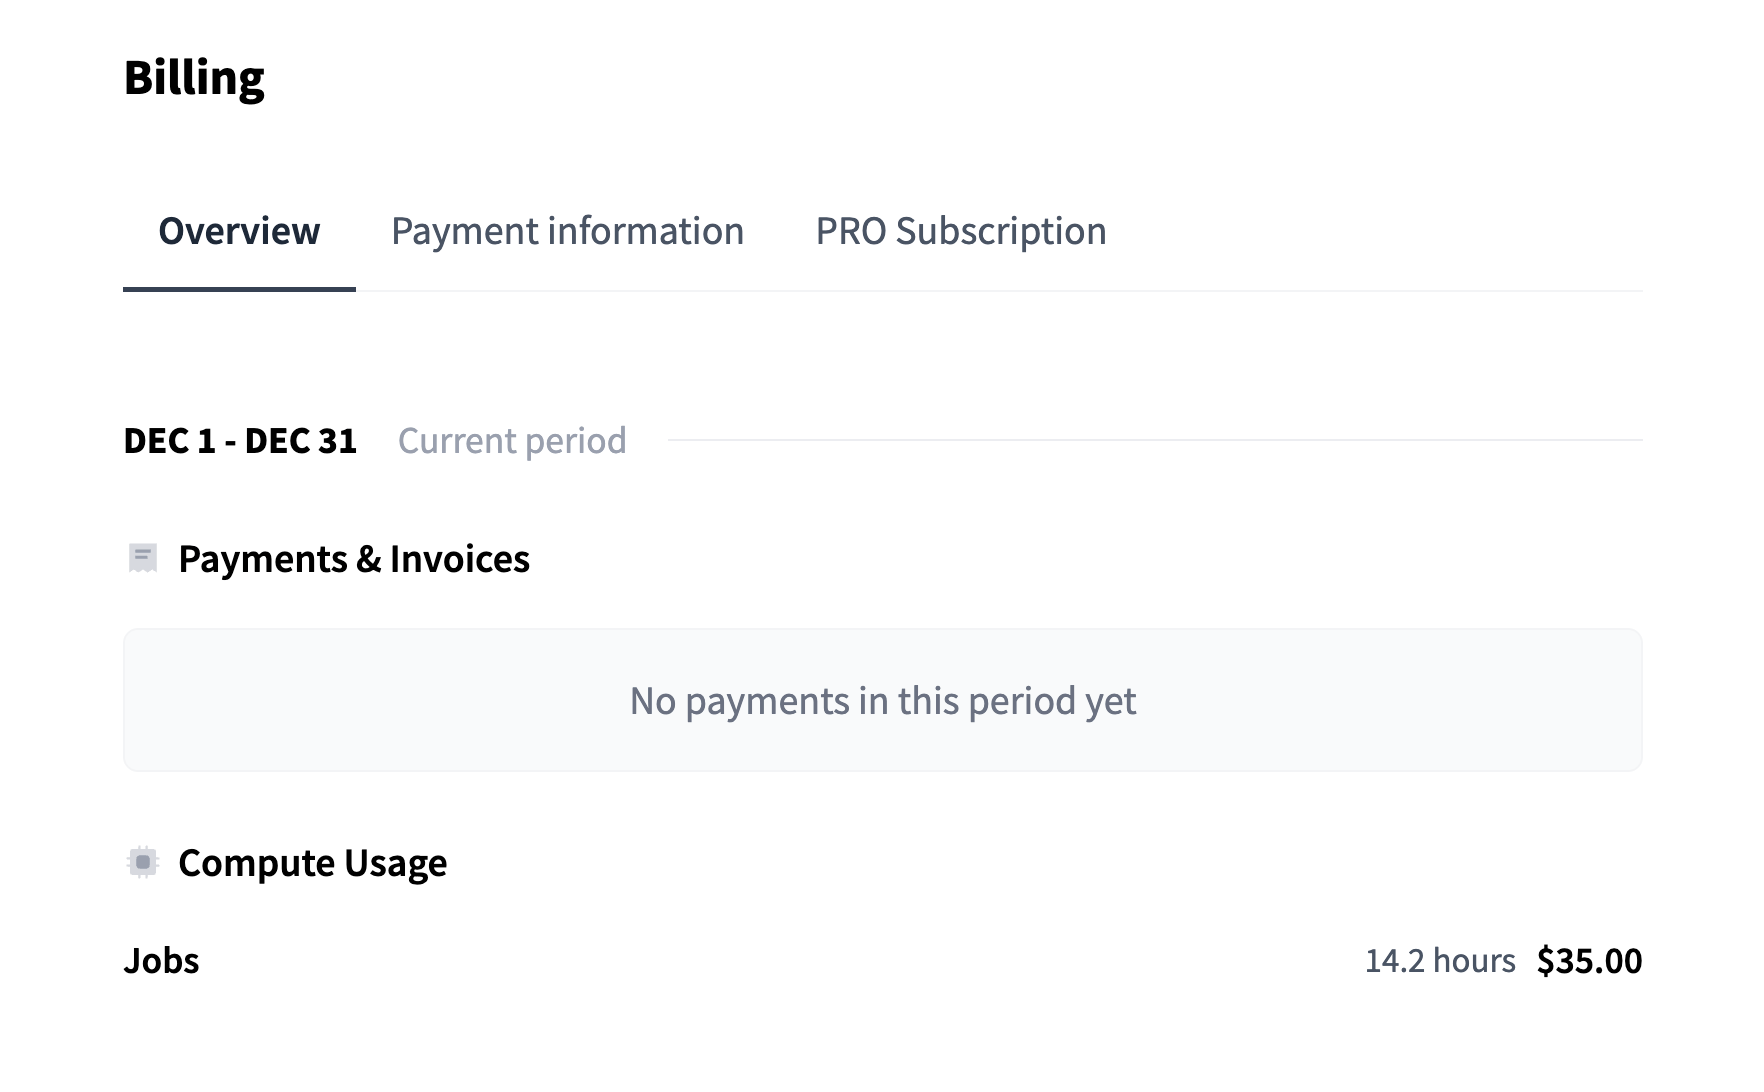Viewport: 1764px width, 1092px height.
Task: Open the Overview tab
Action: (x=239, y=231)
